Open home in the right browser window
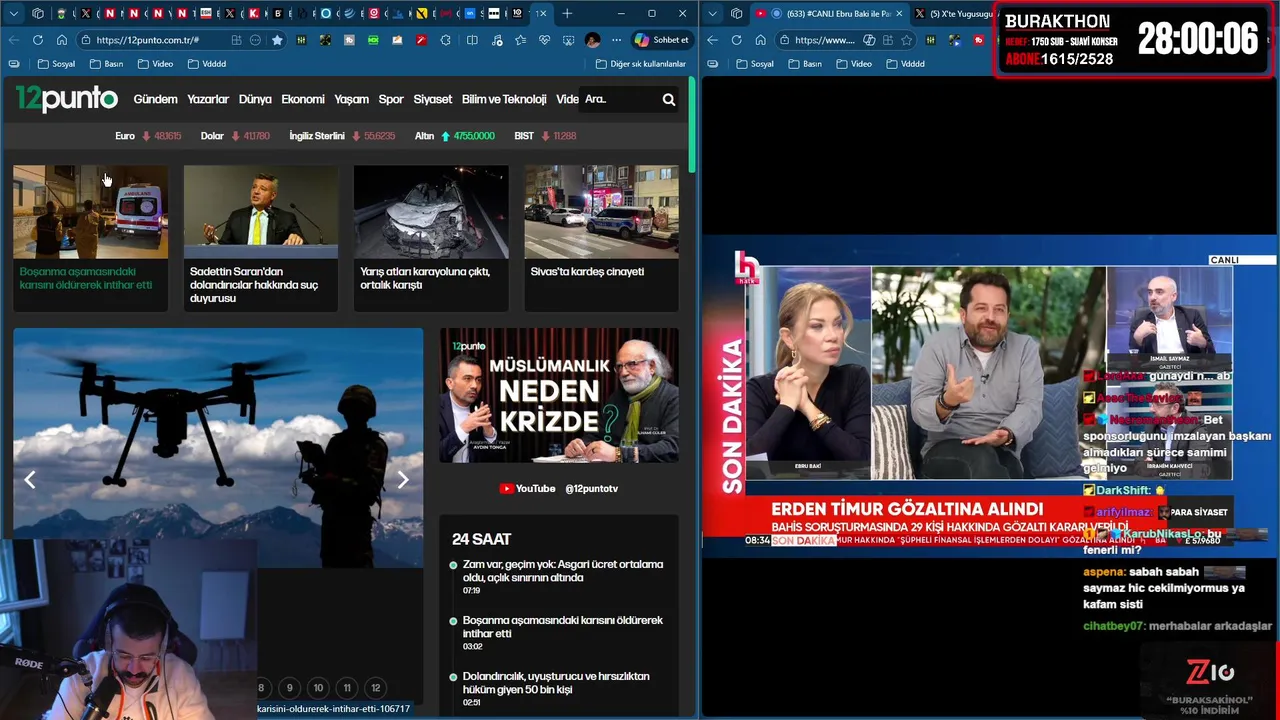The image size is (1280, 720). pyautogui.click(x=761, y=40)
